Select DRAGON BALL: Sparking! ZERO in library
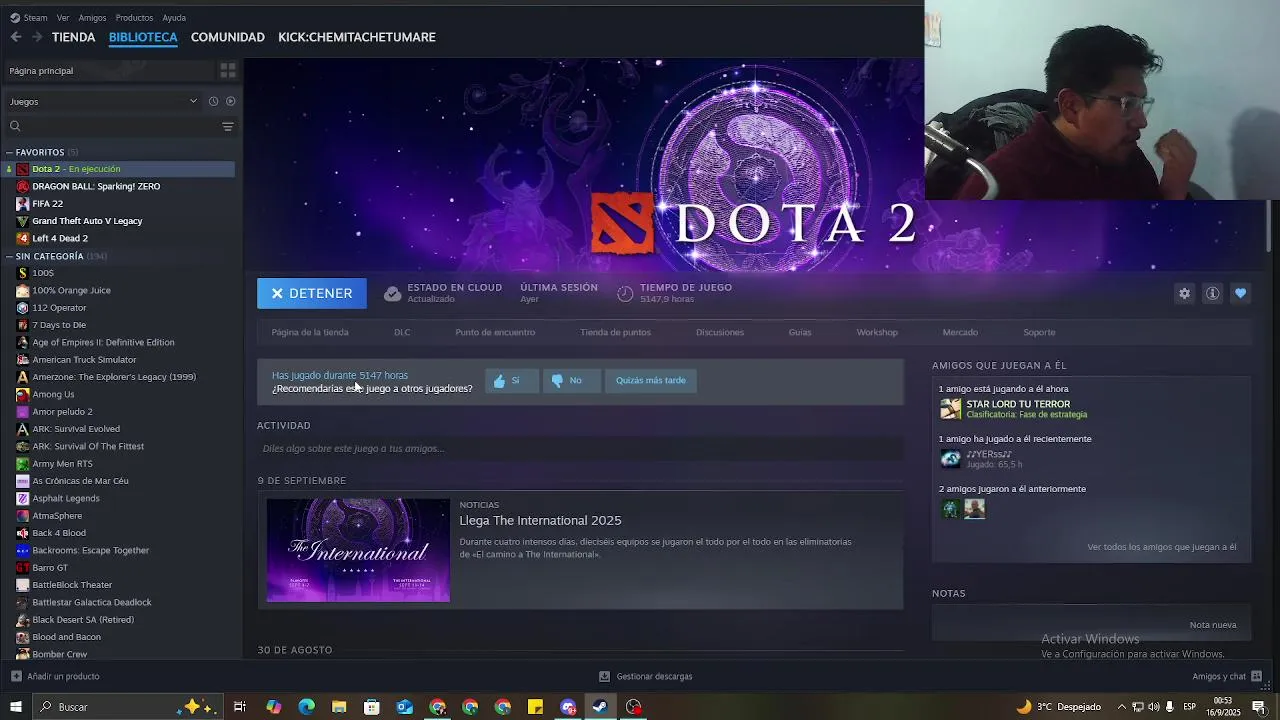This screenshot has width=1280, height=720. click(96, 186)
